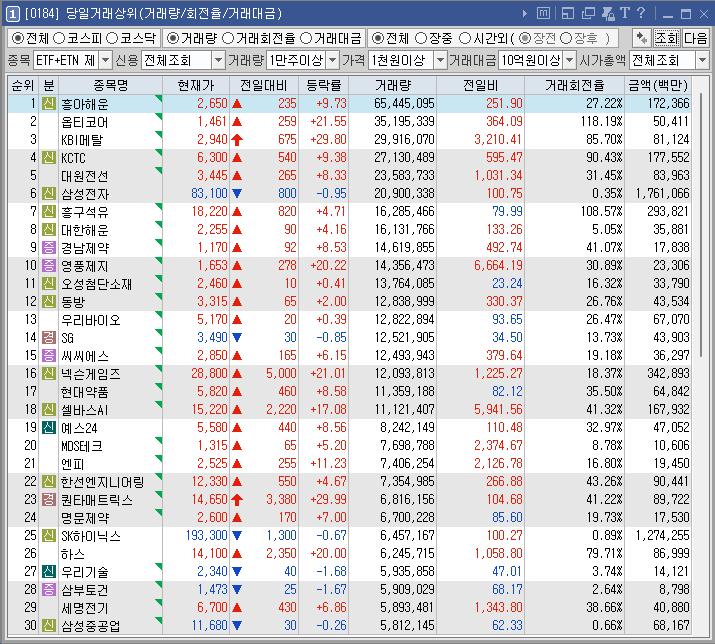Click the swap arrows icon left of 조회
Viewport: 715px width, 644px height.
642,38
